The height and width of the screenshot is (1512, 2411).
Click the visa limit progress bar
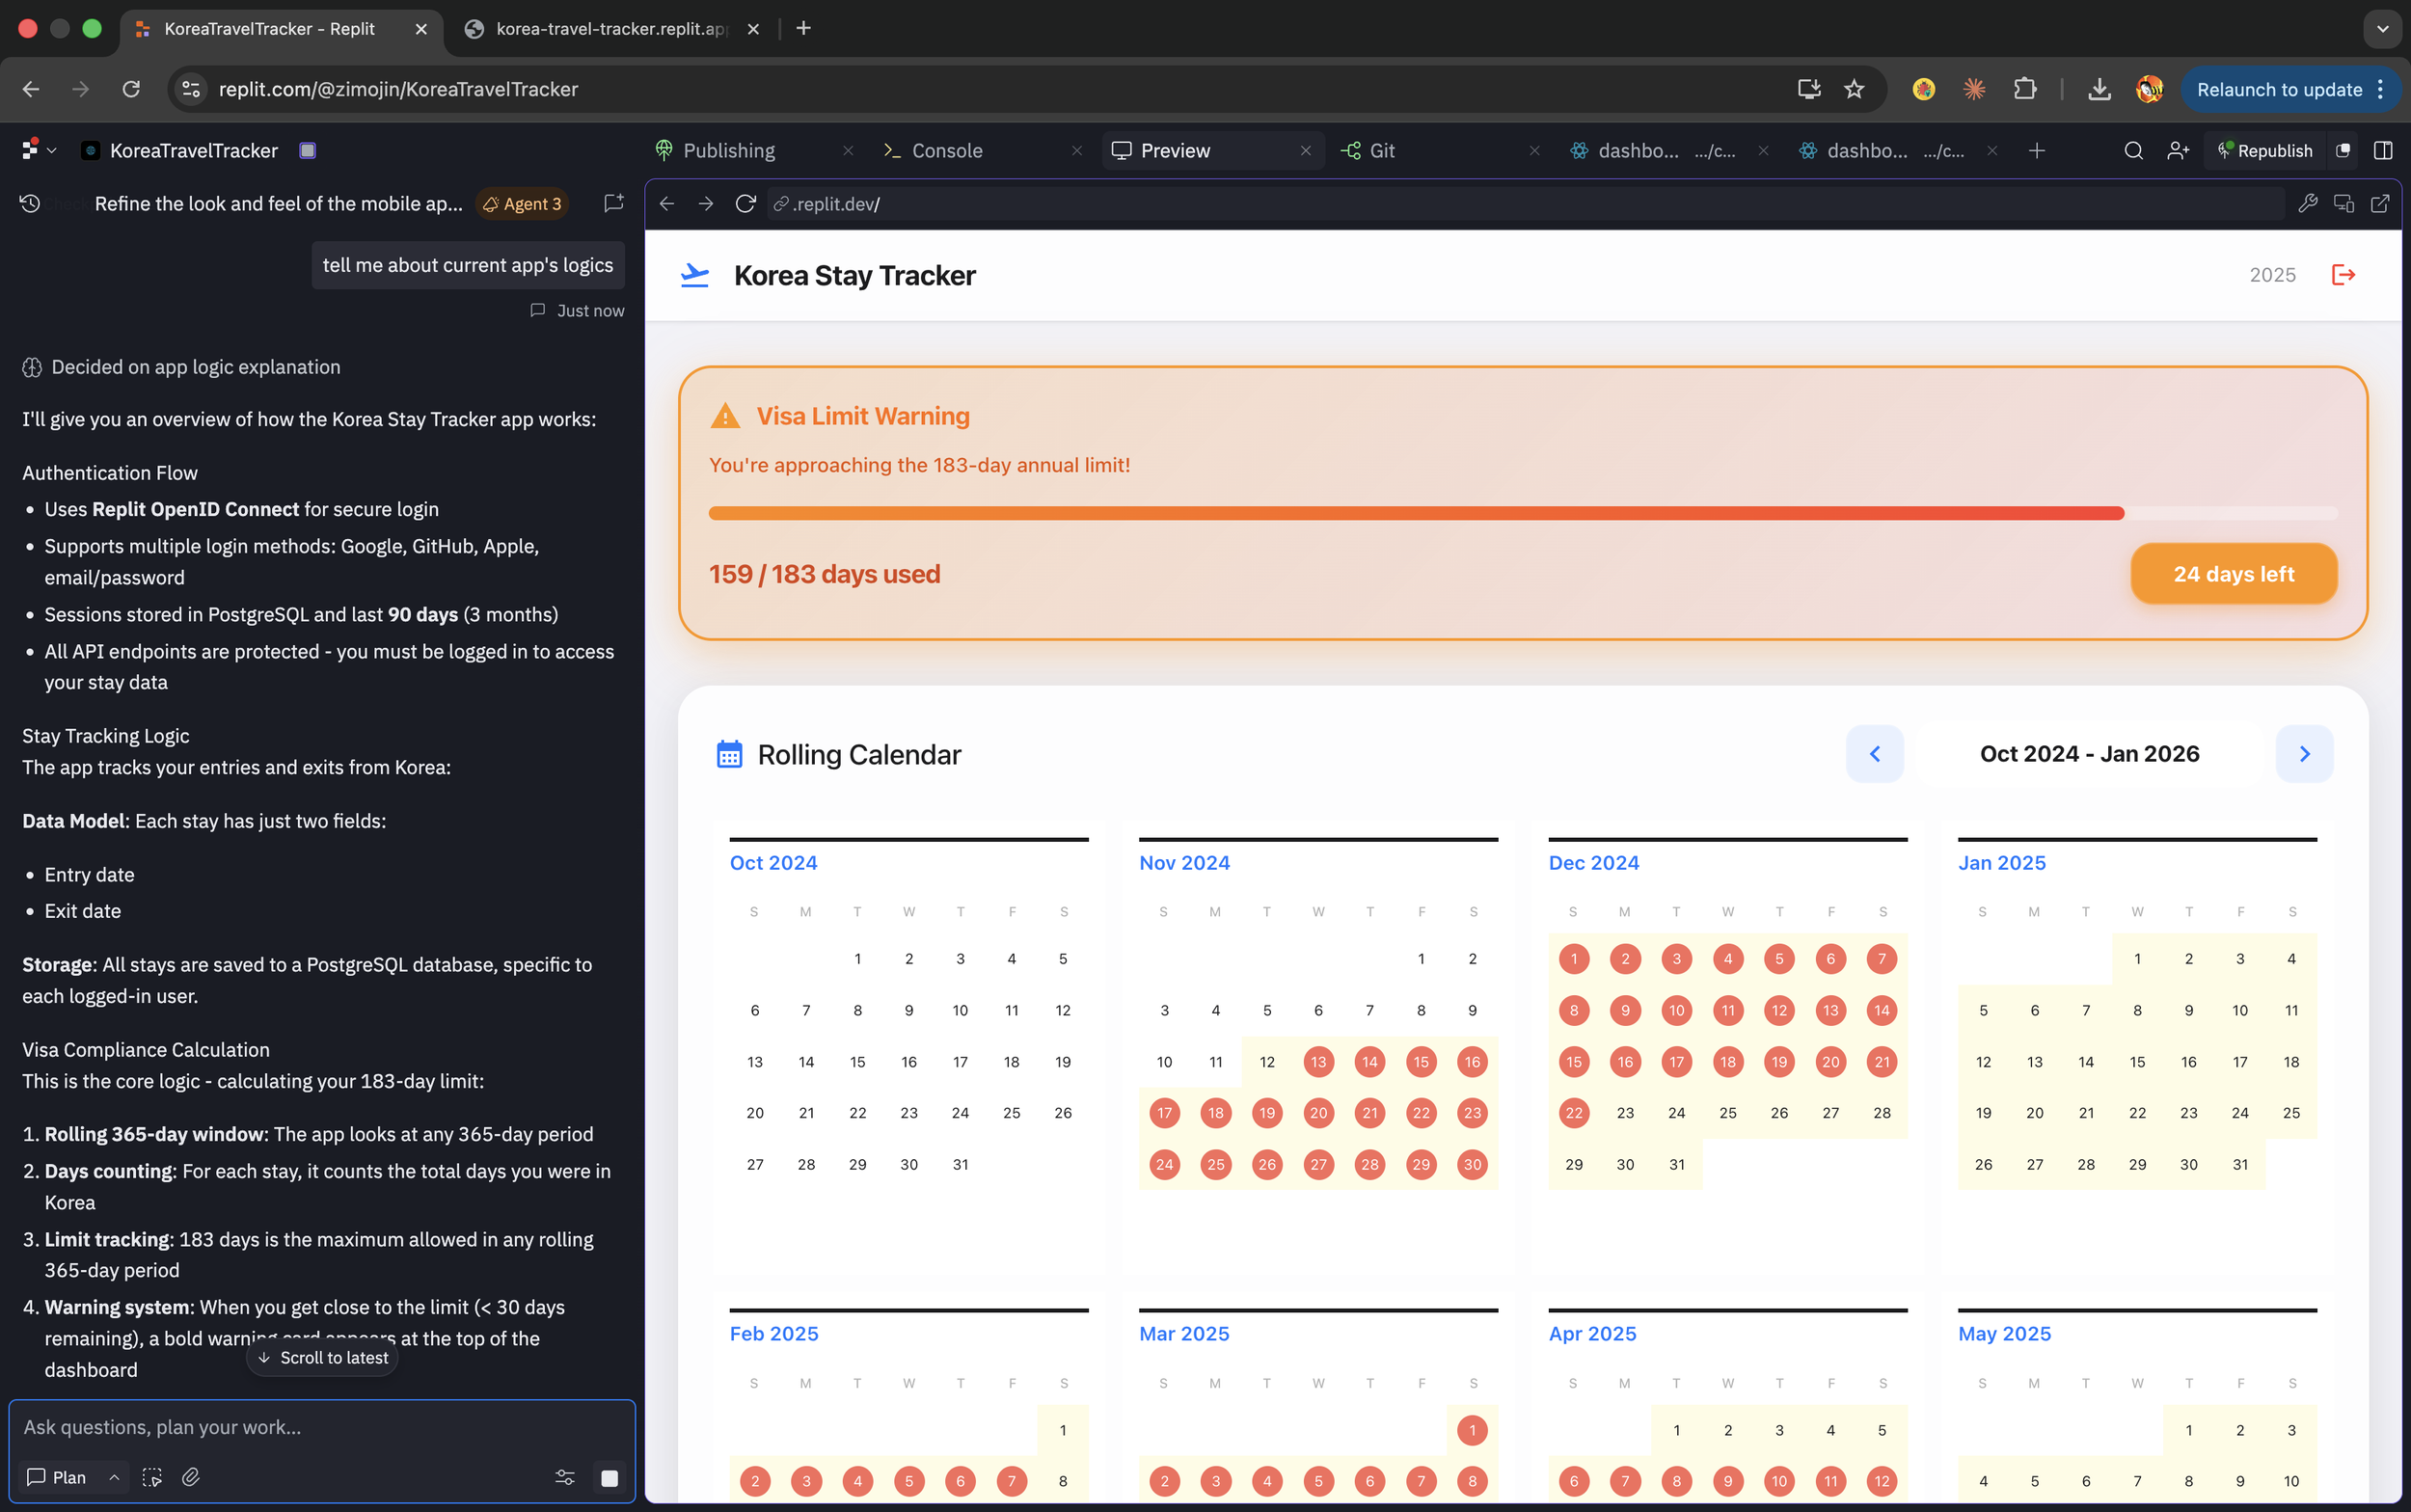click(x=1522, y=513)
